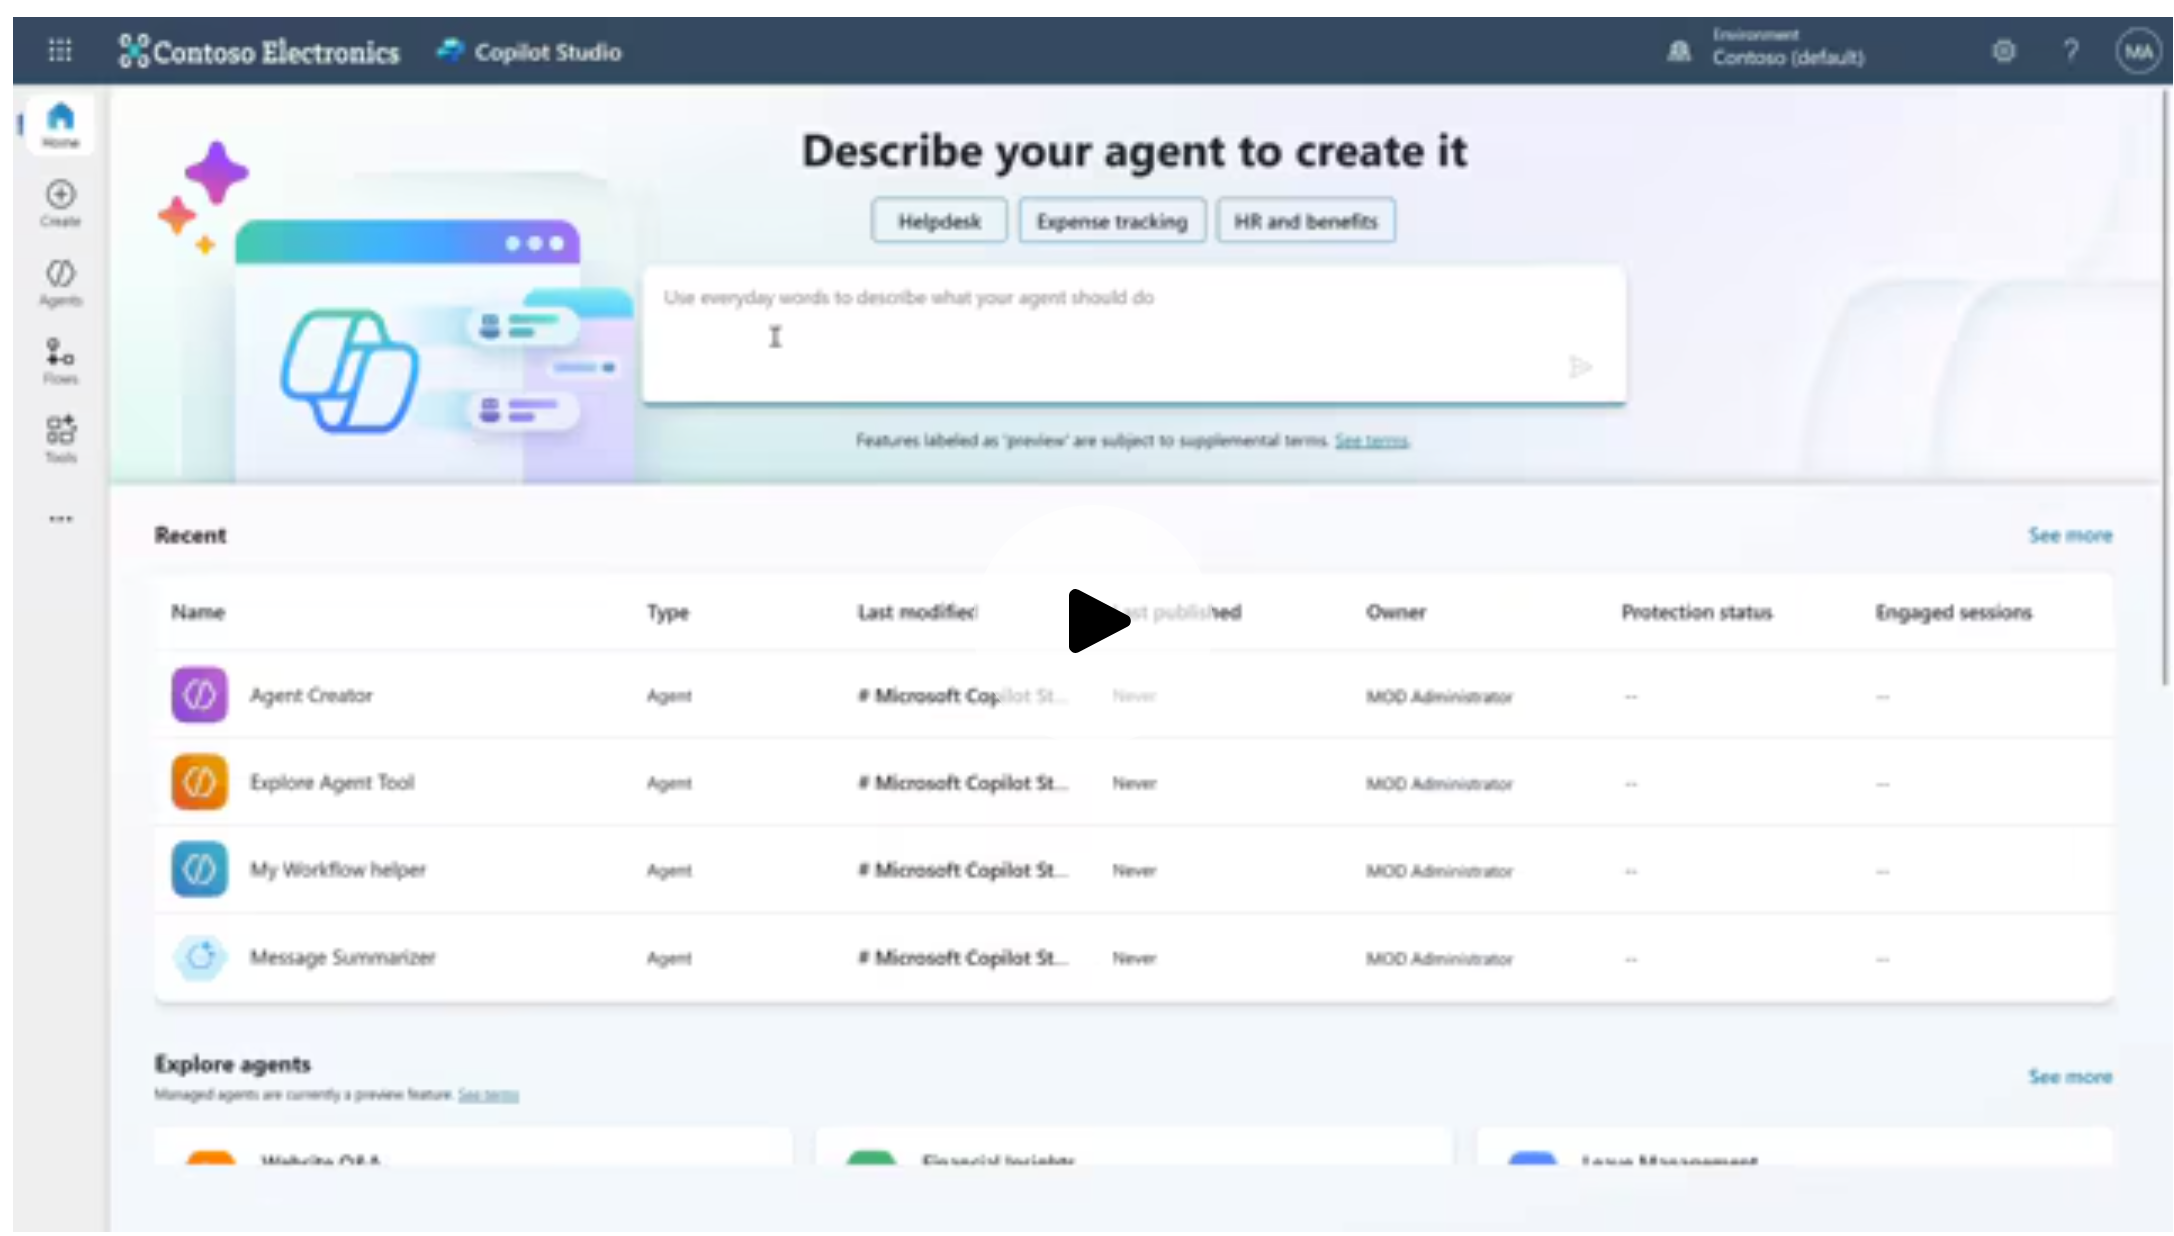Select the HR and benefits suggestion chip
The height and width of the screenshot is (1236, 2174).
1306,221
